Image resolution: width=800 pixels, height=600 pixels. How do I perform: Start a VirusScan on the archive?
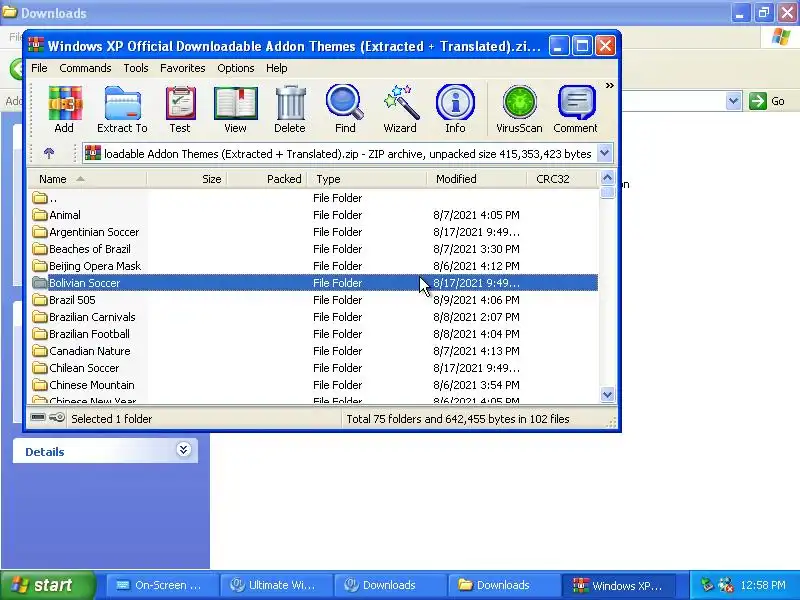(519, 109)
